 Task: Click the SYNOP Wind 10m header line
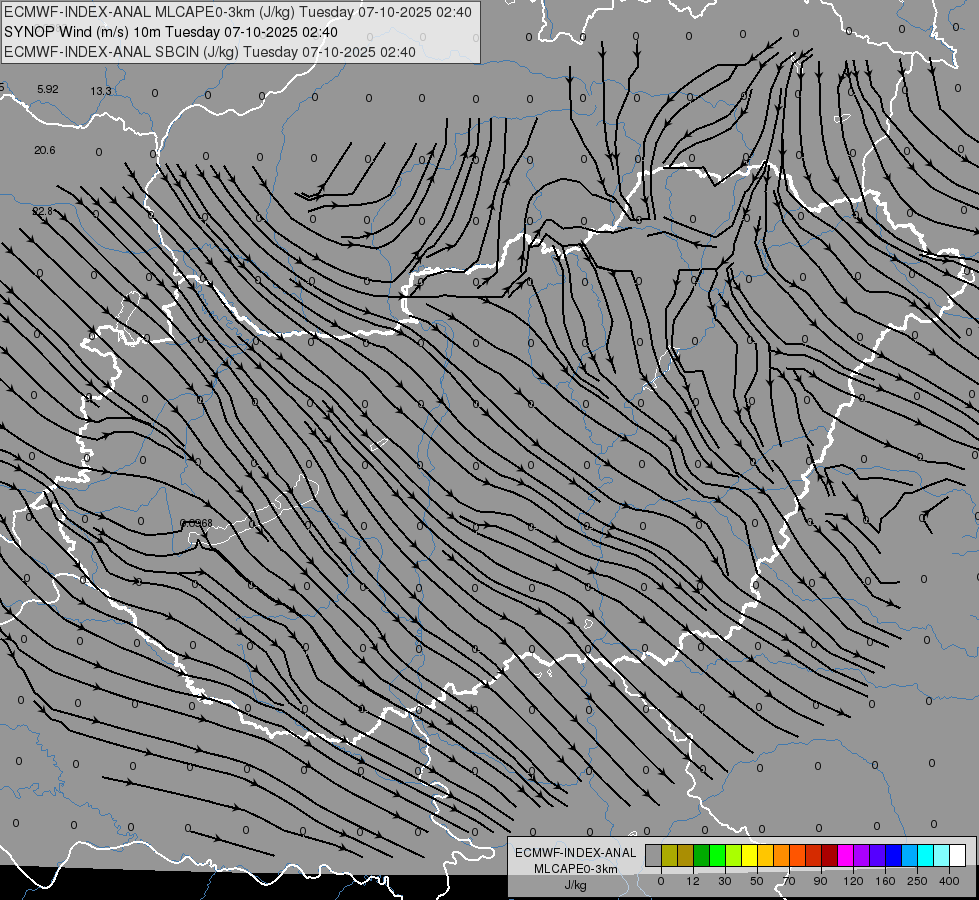coord(170,32)
